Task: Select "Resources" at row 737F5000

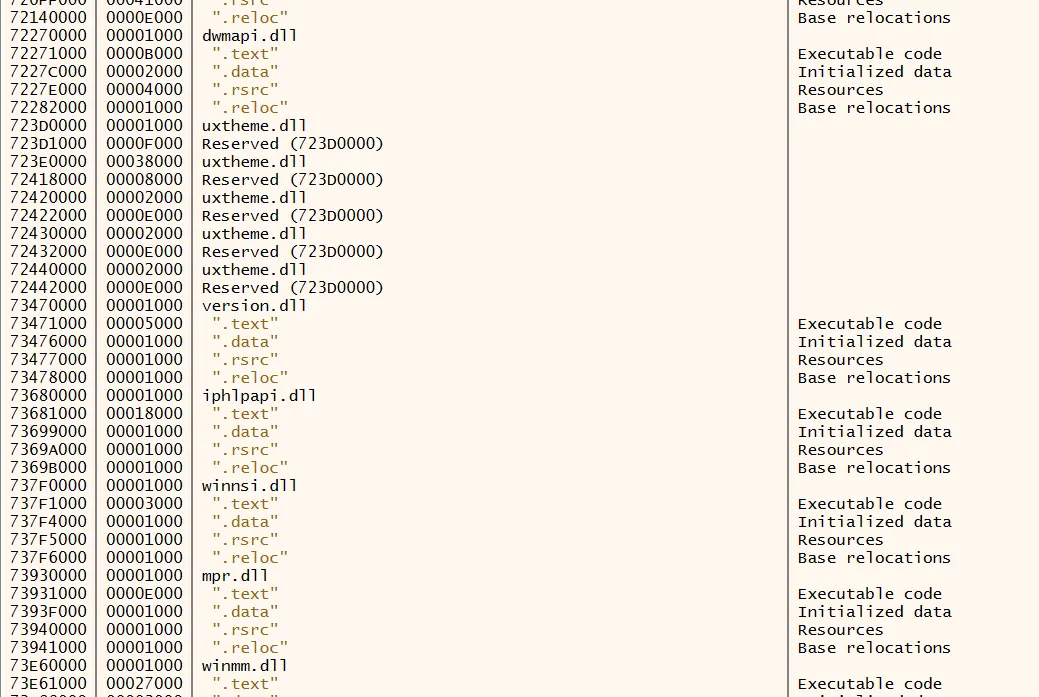Action: point(840,539)
